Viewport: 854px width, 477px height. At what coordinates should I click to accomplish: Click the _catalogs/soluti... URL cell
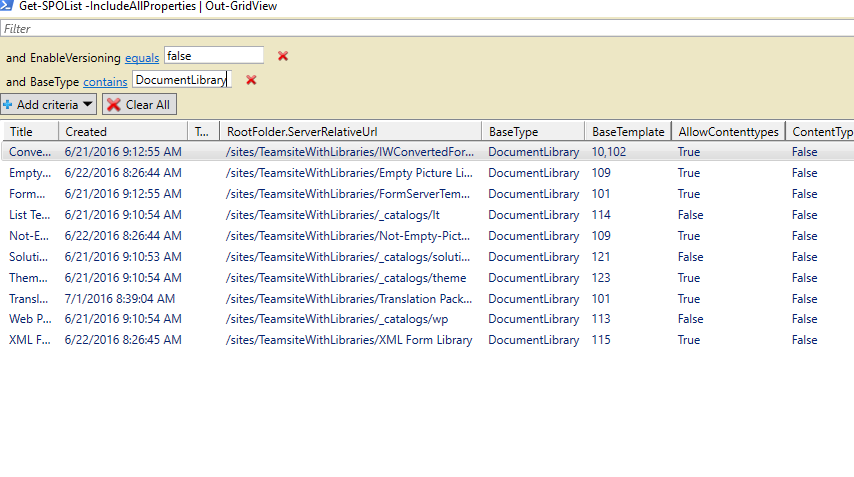pyautogui.click(x=347, y=257)
